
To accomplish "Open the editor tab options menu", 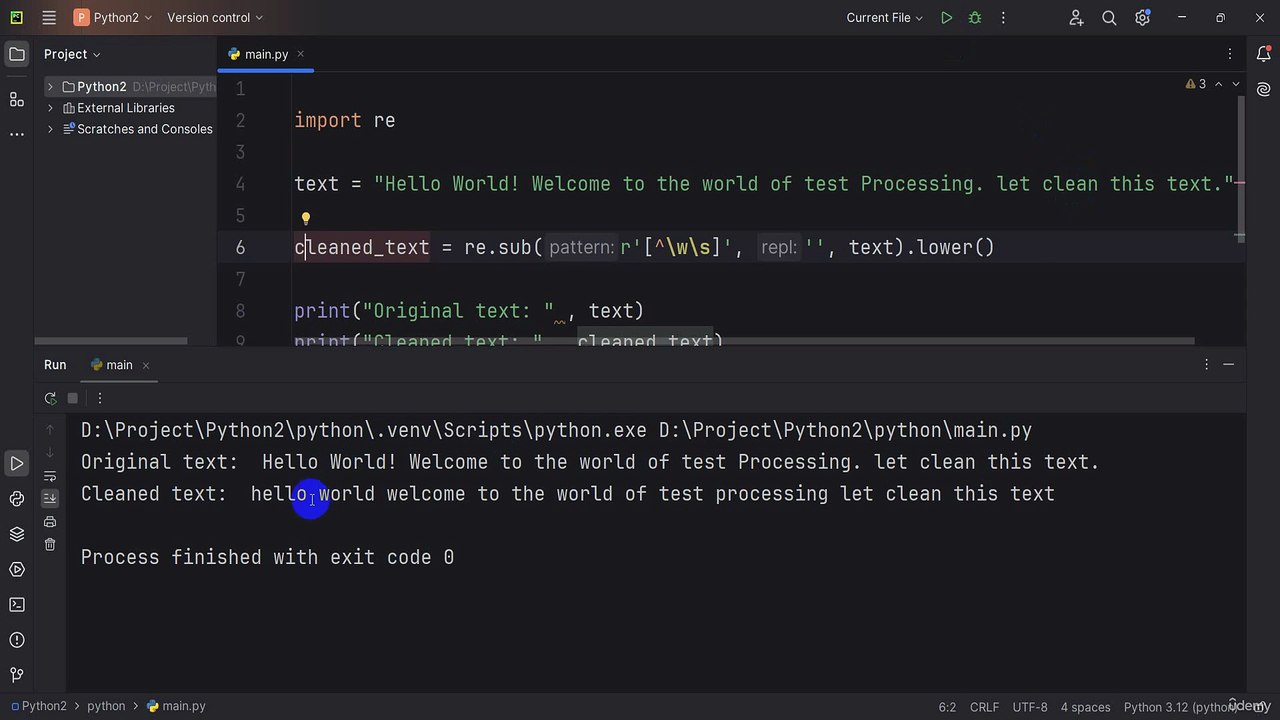I will coord(1230,54).
